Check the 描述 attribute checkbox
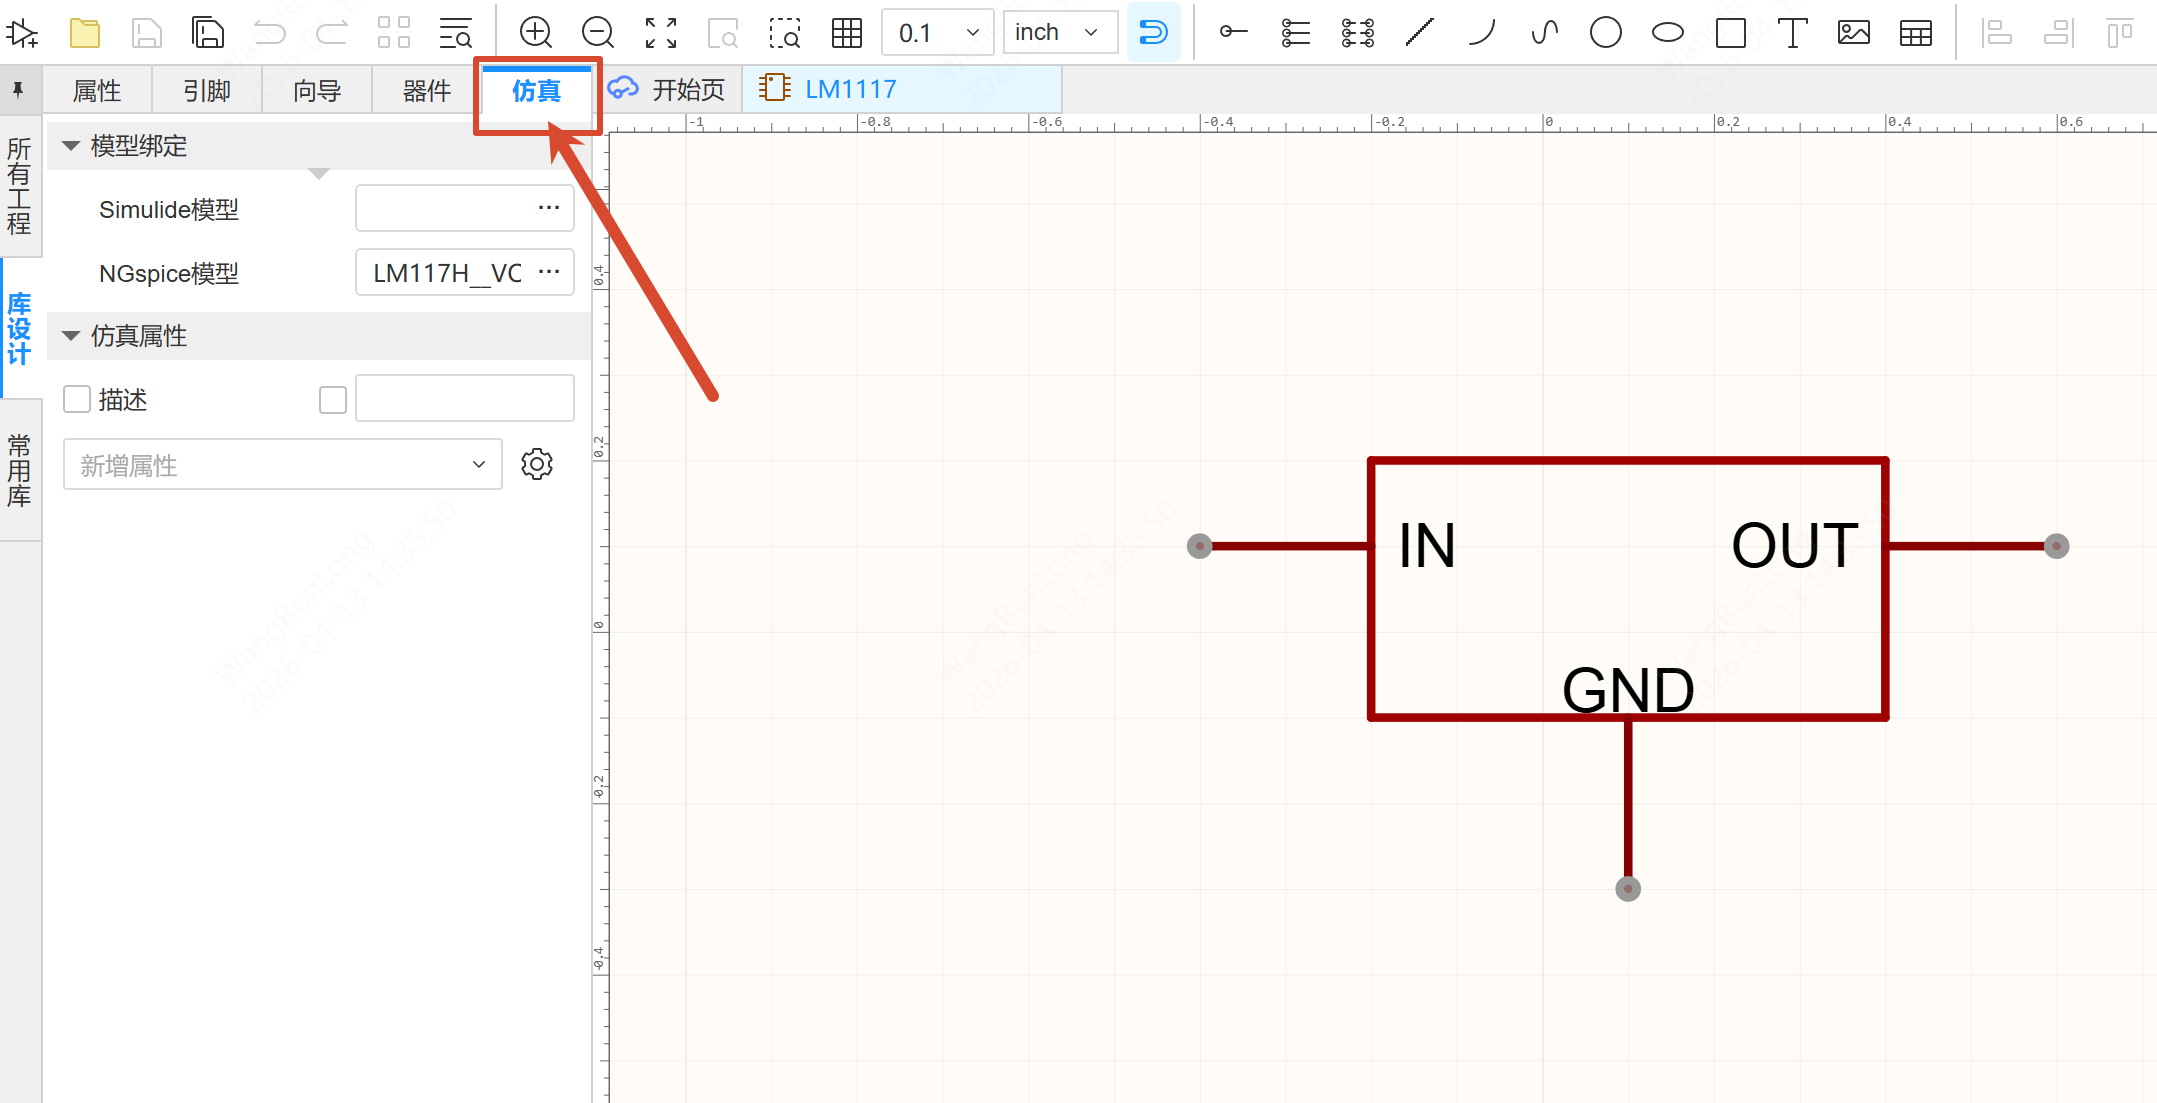Viewport: 2157px width, 1103px height. pyautogui.click(x=77, y=399)
